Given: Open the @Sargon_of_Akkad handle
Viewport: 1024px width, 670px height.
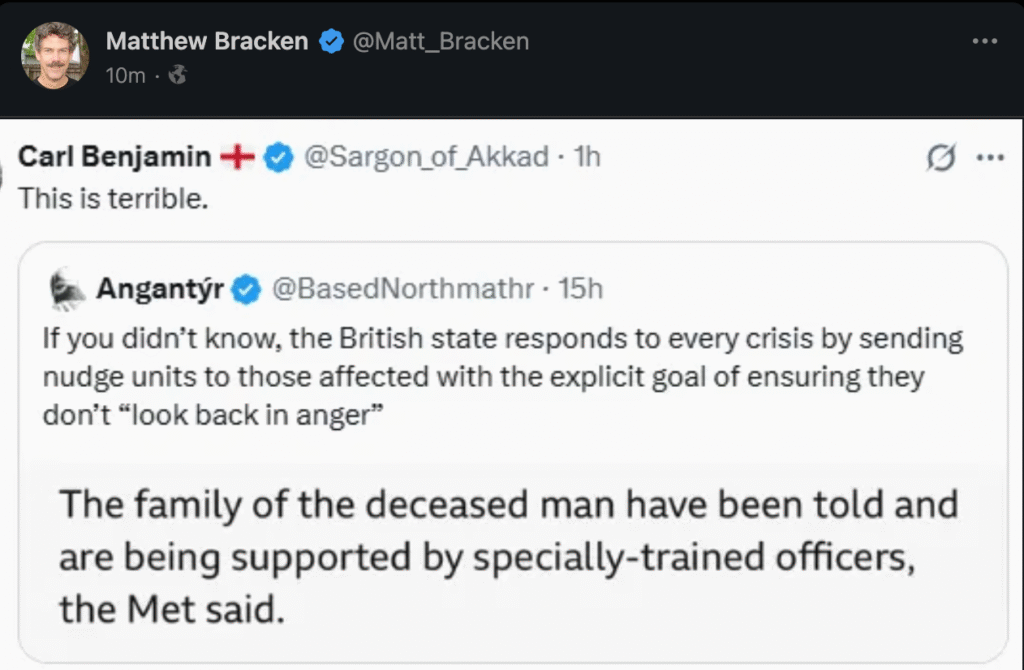Looking at the screenshot, I should [425, 157].
